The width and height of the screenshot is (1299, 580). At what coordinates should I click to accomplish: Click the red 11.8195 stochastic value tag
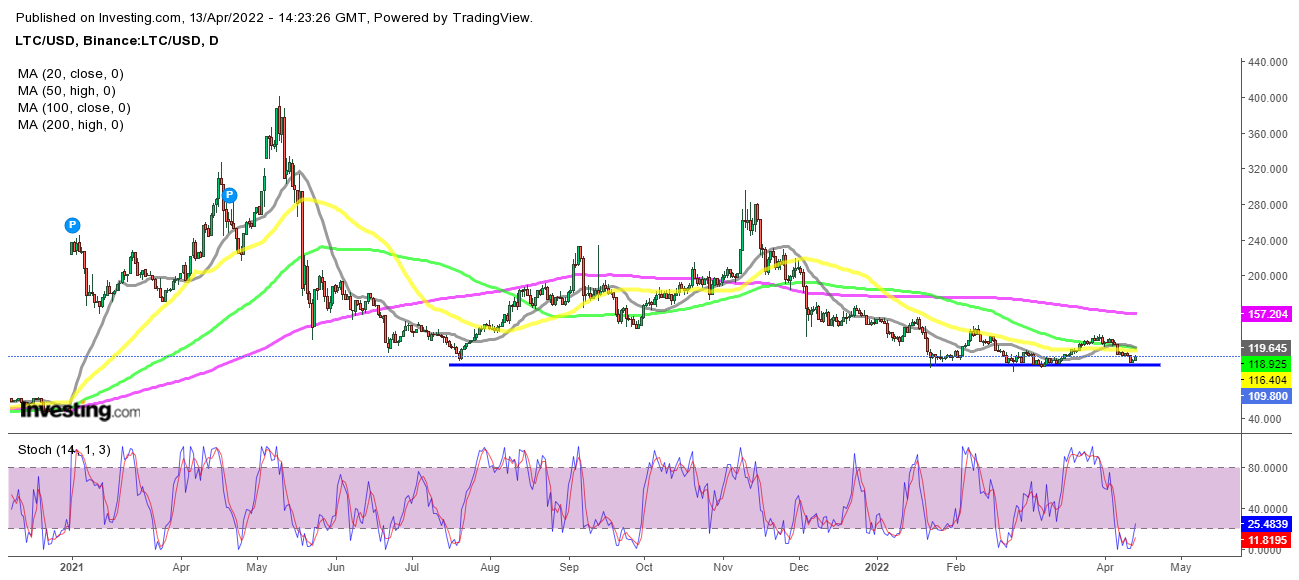tap(1265, 539)
